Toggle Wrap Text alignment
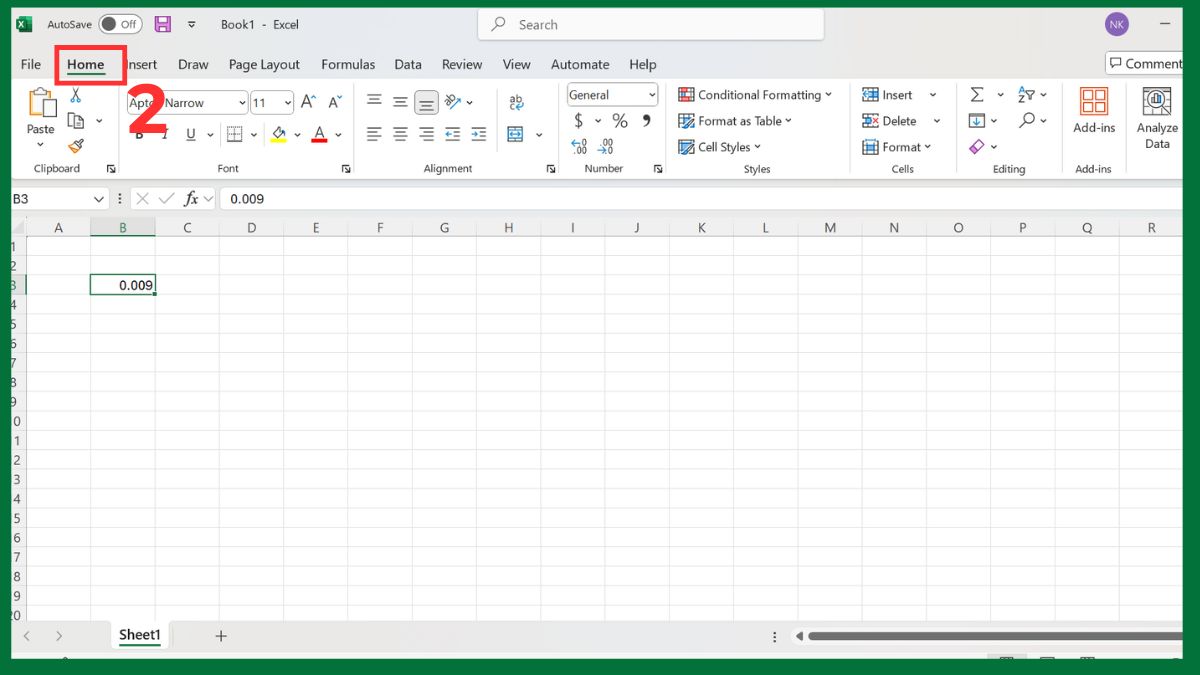 [517, 101]
